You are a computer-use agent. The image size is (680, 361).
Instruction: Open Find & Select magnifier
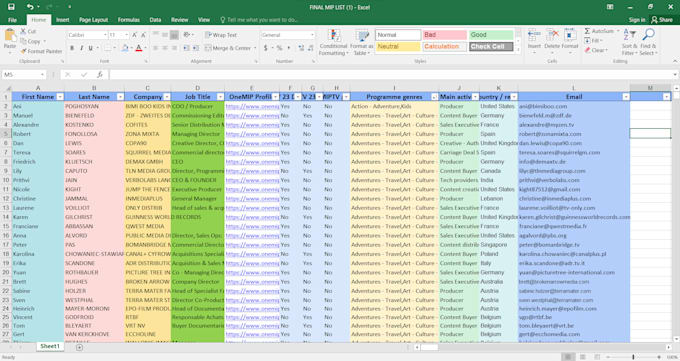click(648, 42)
